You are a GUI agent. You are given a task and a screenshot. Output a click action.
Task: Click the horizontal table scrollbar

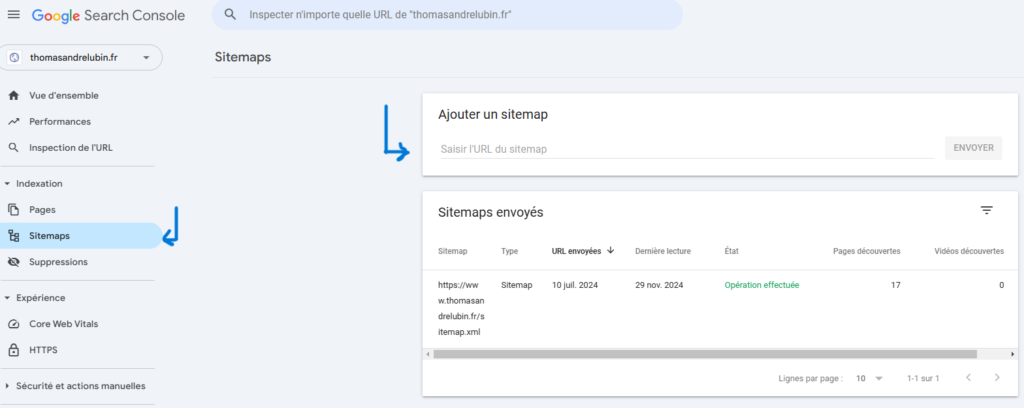tap(705, 354)
